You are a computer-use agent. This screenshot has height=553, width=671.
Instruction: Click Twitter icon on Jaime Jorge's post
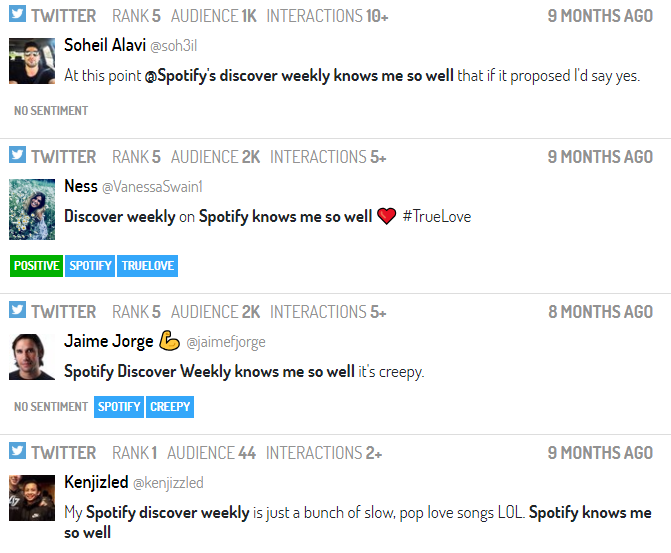click(x=18, y=309)
